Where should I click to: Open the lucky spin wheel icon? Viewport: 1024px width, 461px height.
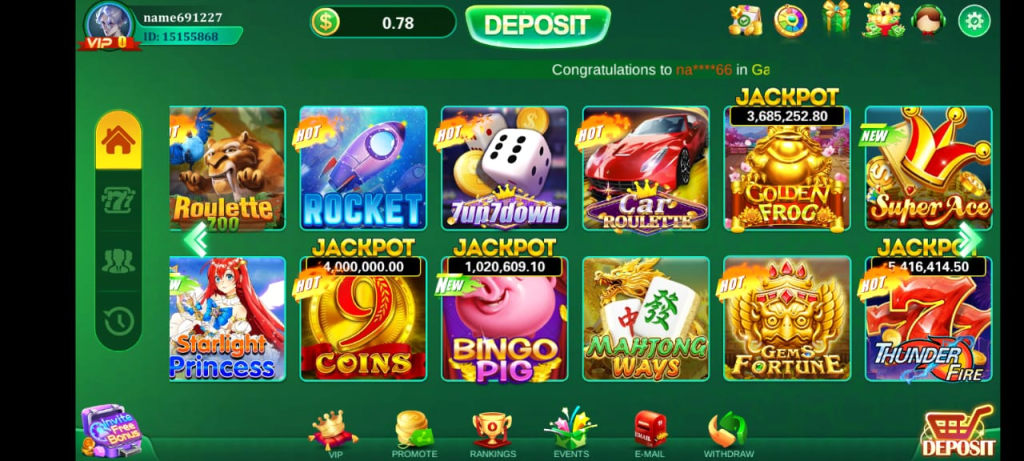(790, 21)
